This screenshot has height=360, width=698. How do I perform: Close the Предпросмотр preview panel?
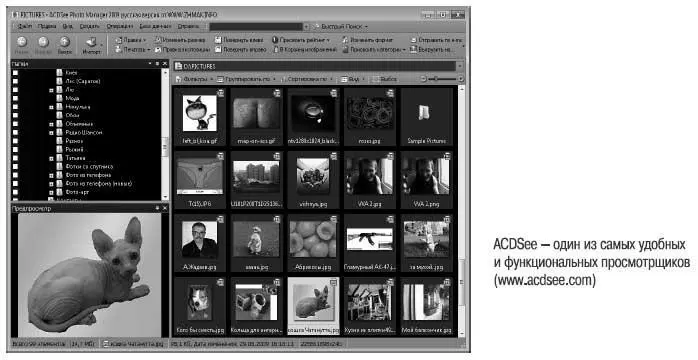click(x=165, y=208)
